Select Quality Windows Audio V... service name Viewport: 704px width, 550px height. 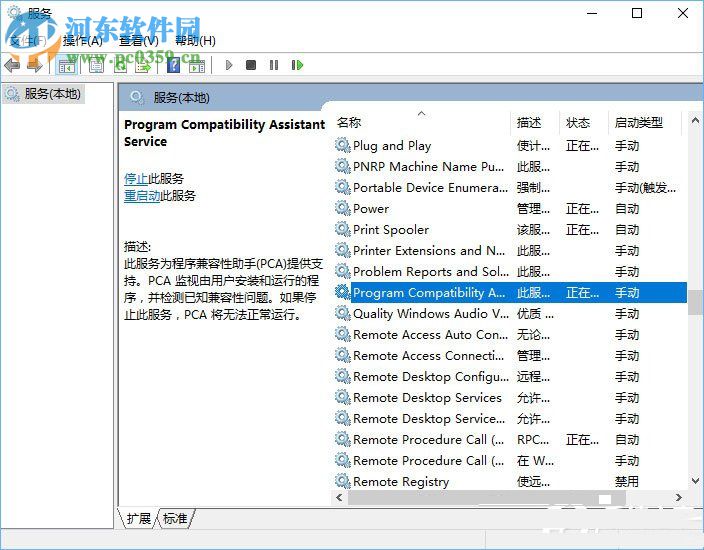point(431,314)
